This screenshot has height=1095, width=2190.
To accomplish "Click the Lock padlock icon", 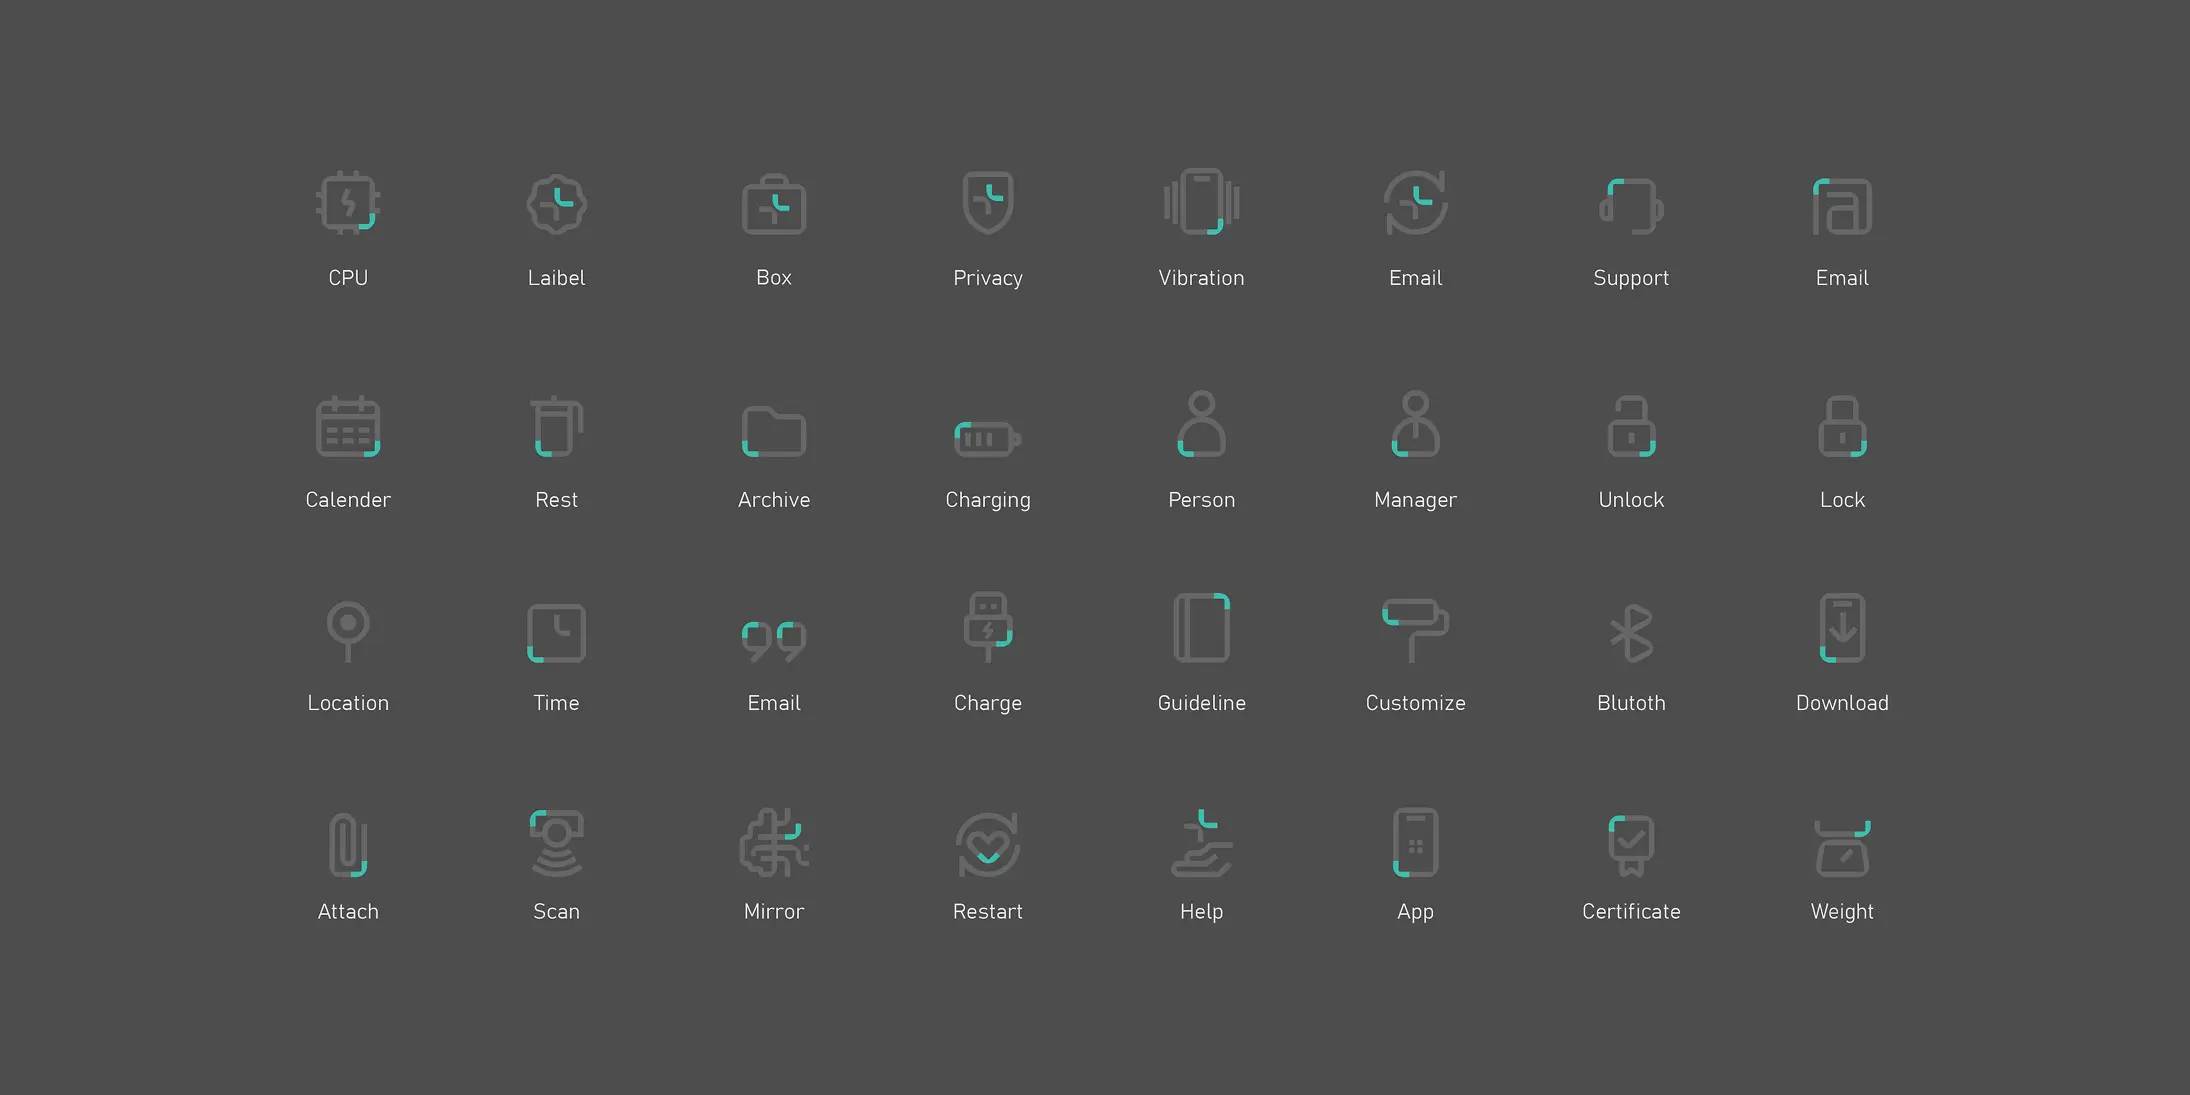I will click(x=1841, y=427).
